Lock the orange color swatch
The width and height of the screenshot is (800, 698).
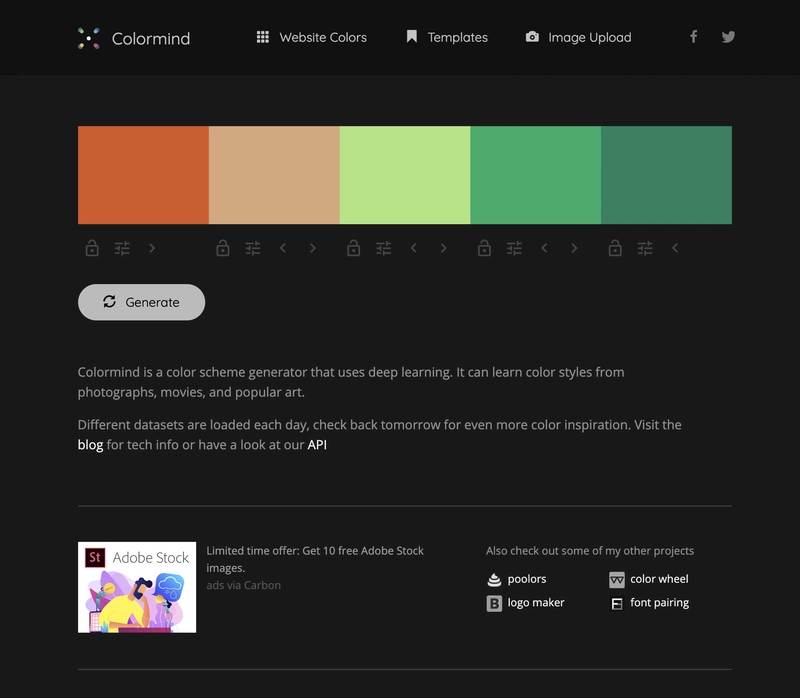click(x=92, y=248)
